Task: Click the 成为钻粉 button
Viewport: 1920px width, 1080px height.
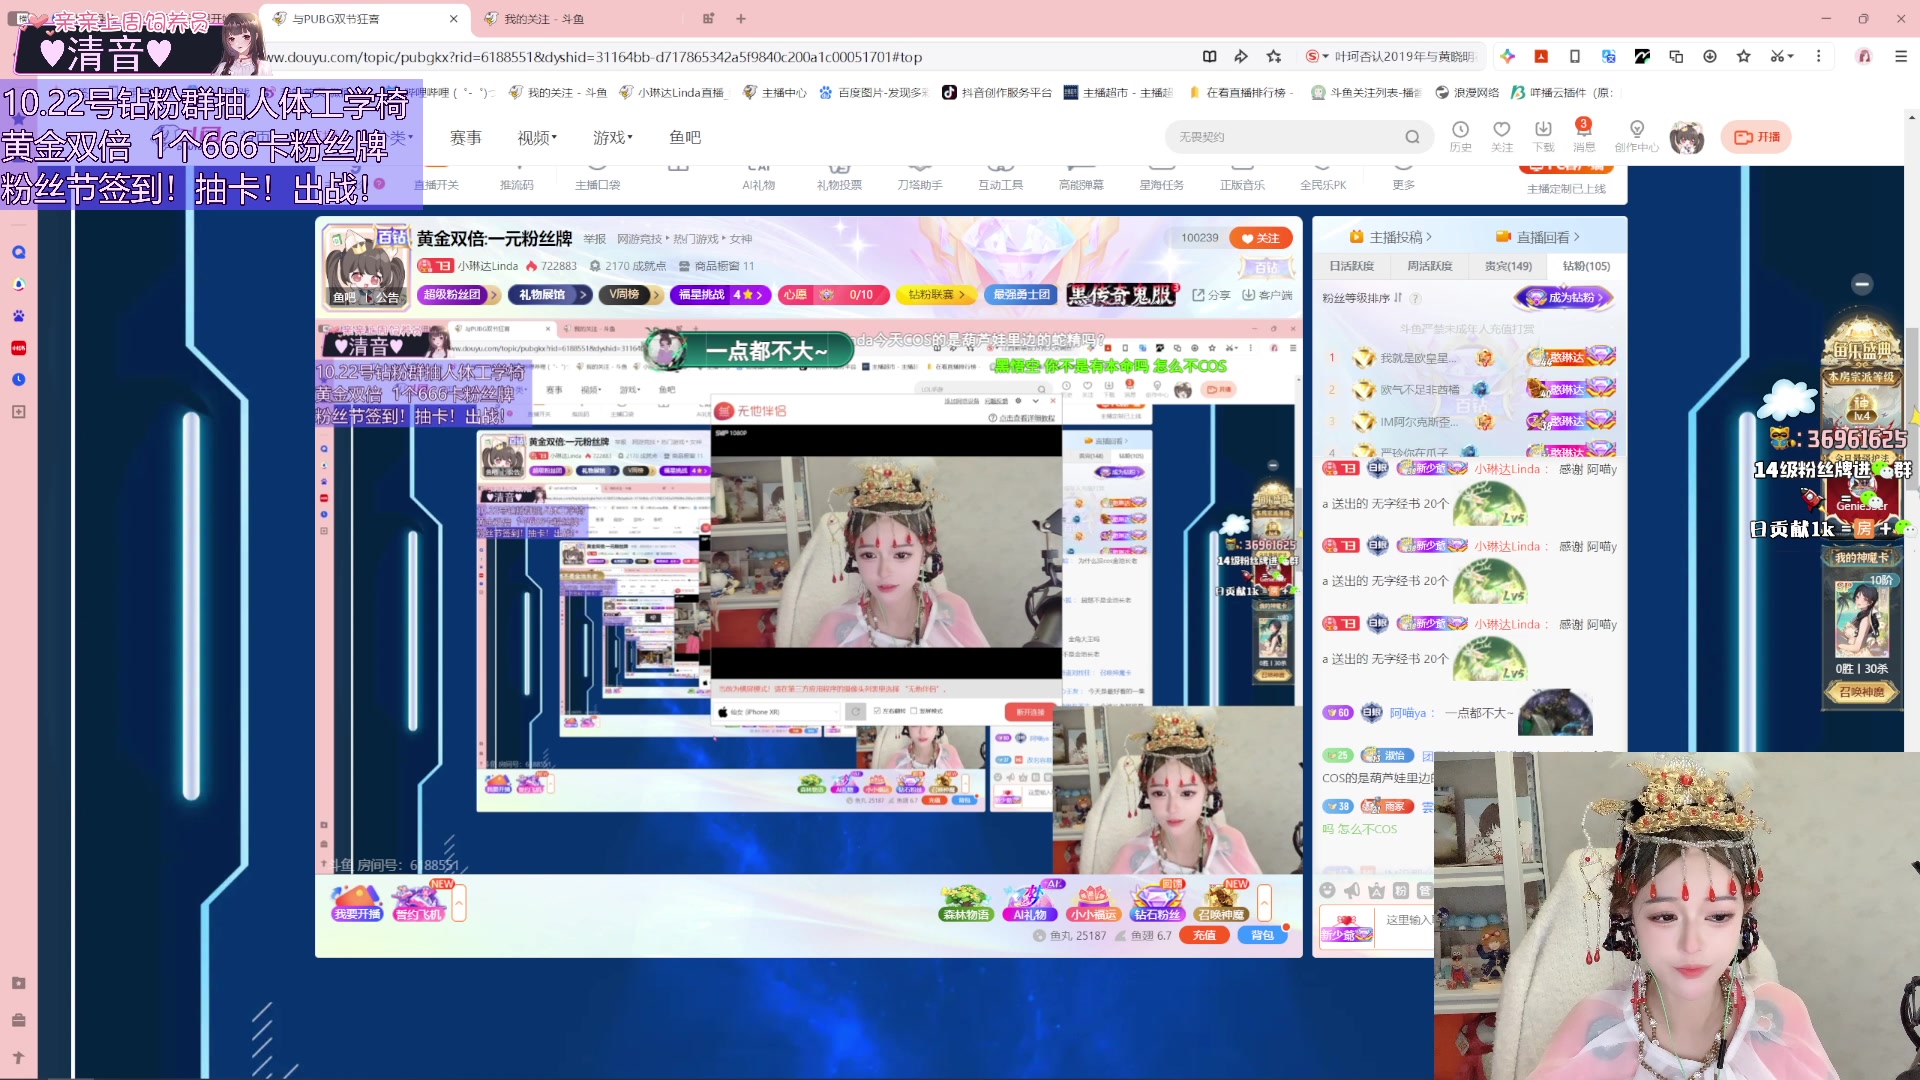Action: tap(1566, 297)
